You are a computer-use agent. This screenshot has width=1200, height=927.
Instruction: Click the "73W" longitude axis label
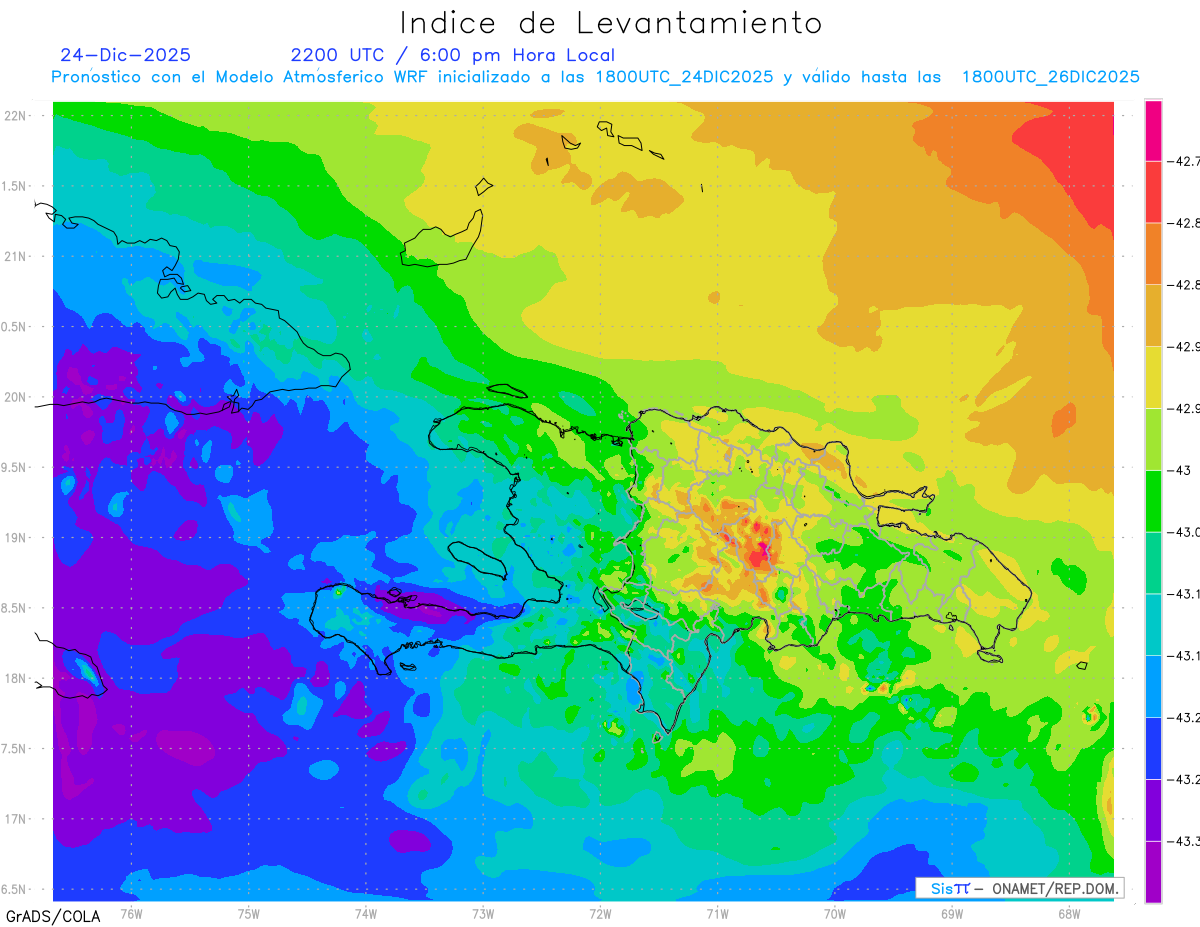tap(483, 913)
